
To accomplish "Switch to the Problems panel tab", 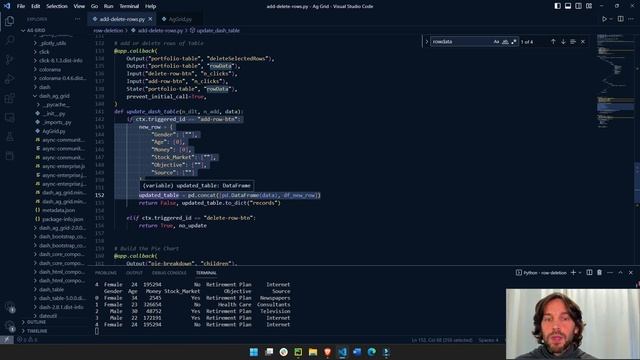I will (106, 273).
